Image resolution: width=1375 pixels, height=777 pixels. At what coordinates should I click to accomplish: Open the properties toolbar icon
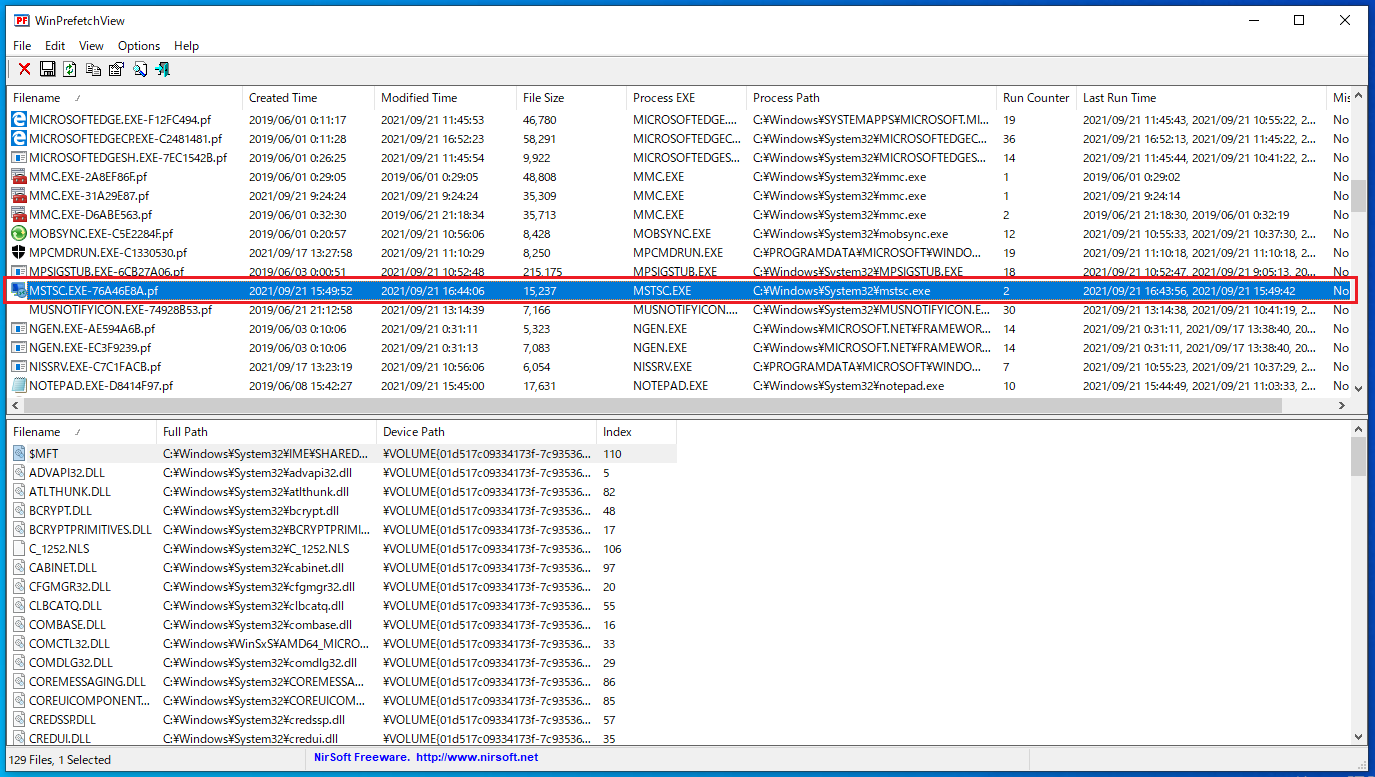(x=116, y=69)
